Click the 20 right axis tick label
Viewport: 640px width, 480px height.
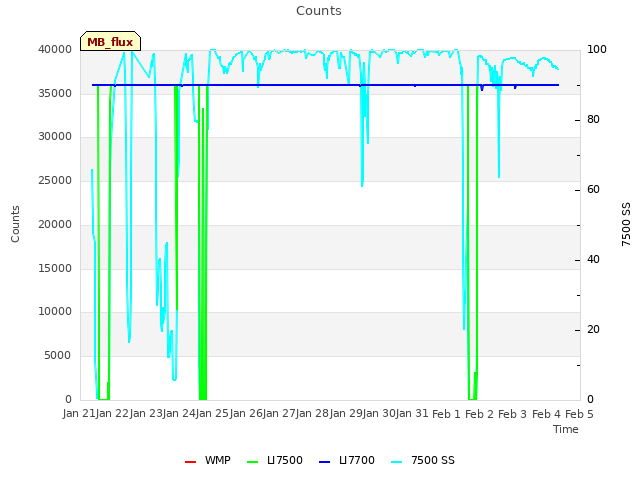(x=593, y=330)
